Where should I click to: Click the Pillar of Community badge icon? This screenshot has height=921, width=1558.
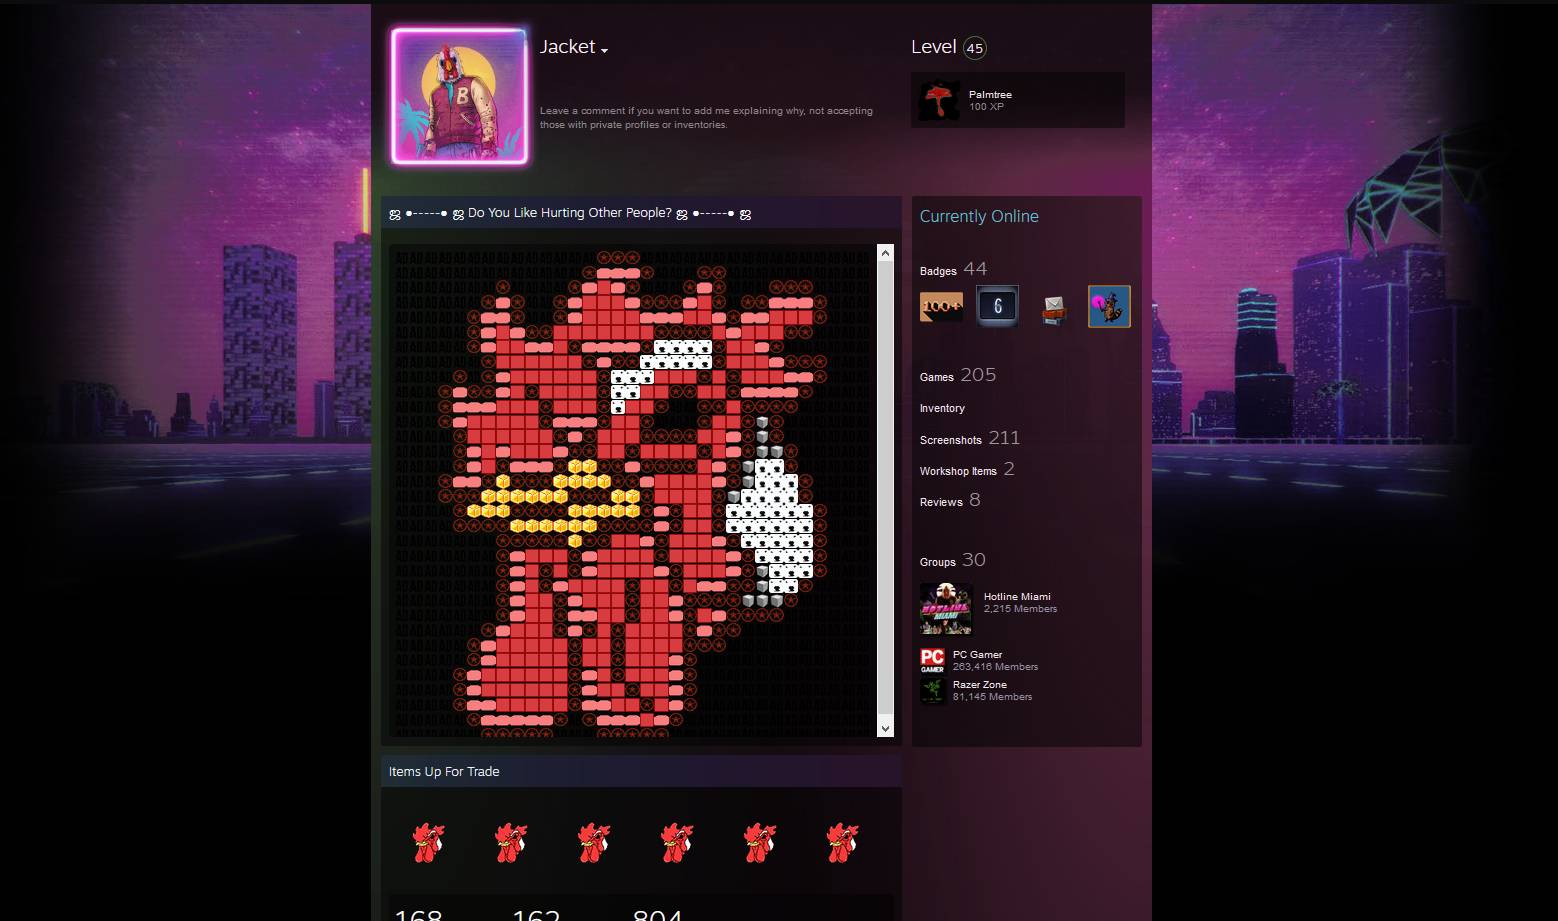tap(1053, 306)
